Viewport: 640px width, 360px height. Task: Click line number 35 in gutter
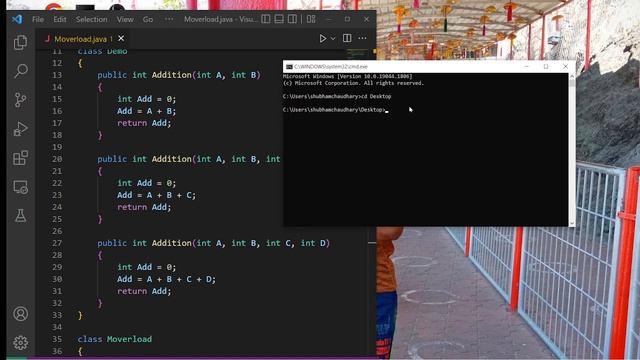coord(57,339)
